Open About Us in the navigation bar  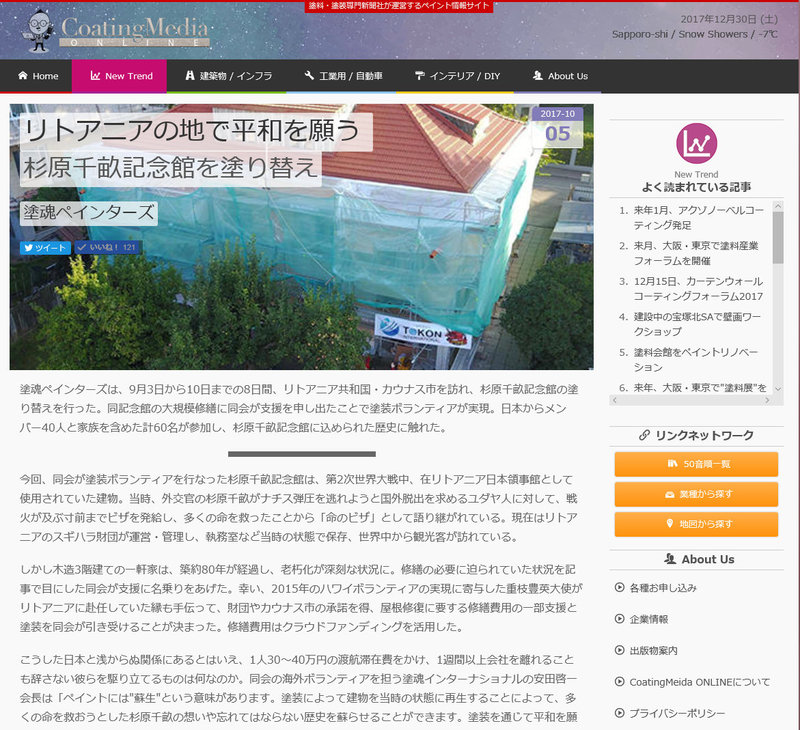pos(560,76)
